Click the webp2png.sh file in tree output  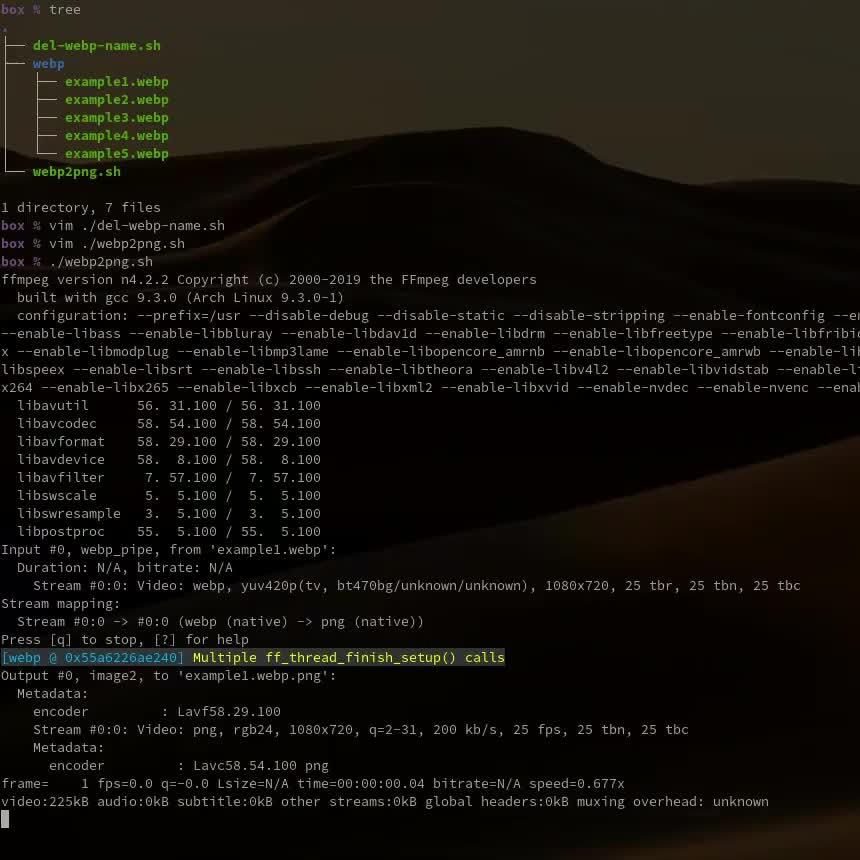click(x=76, y=172)
